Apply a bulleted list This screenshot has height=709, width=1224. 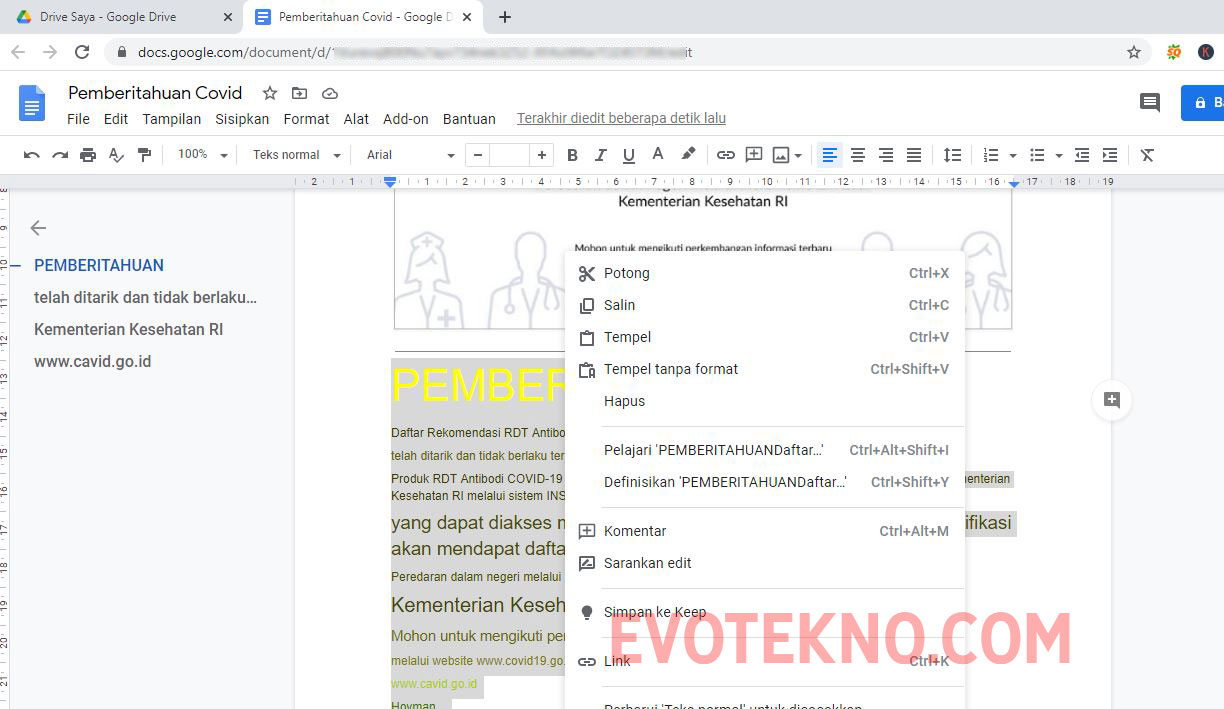[x=1037, y=155]
